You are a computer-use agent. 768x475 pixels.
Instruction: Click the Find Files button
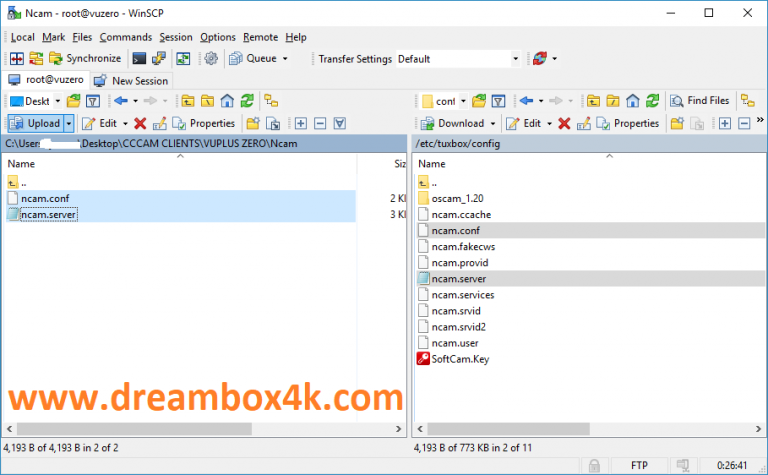[x=699, y=101]
